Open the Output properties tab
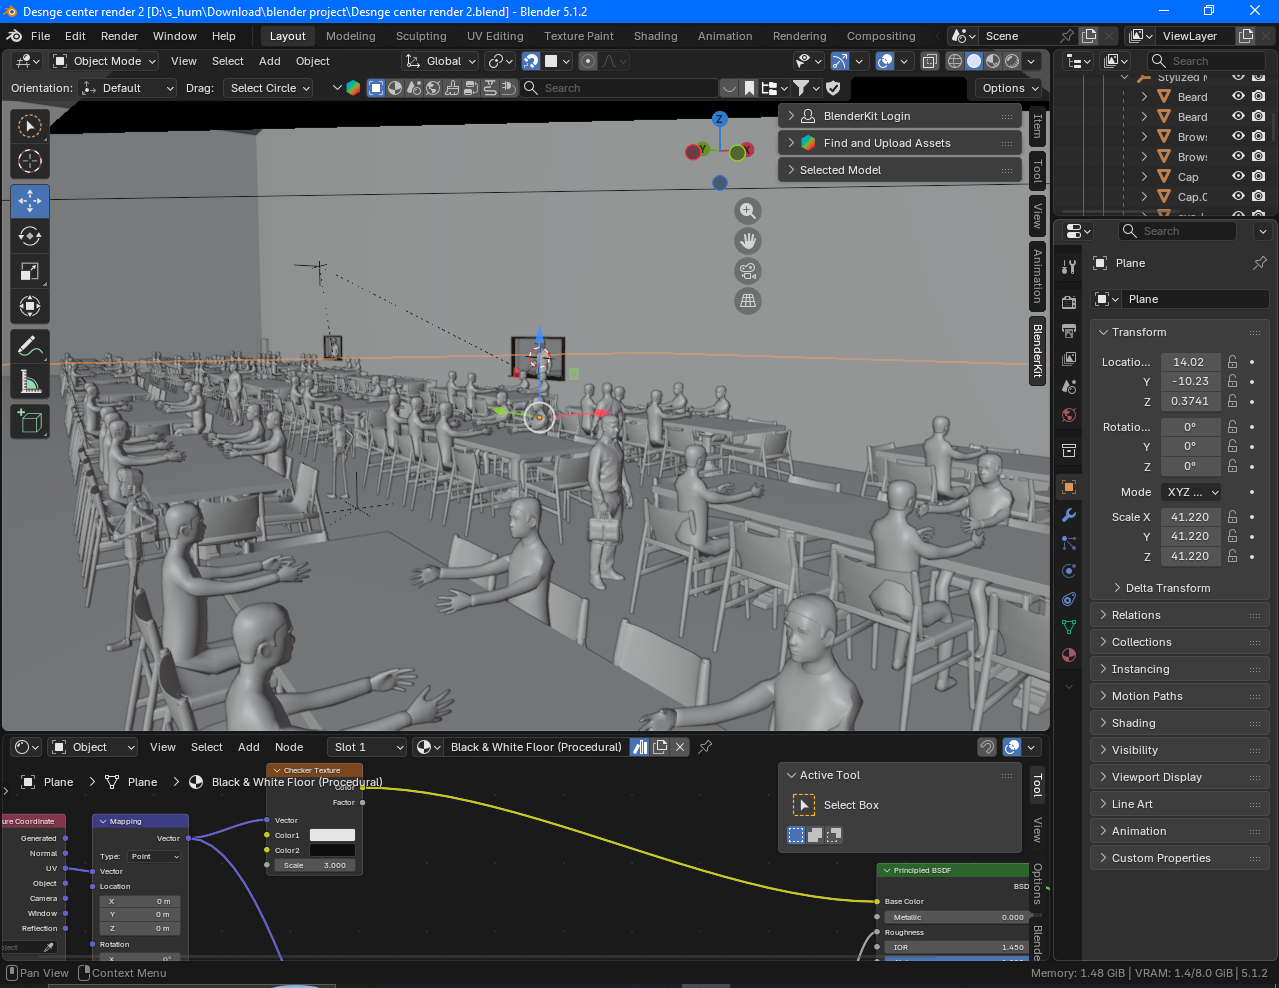 click(x=1069, y=330)
